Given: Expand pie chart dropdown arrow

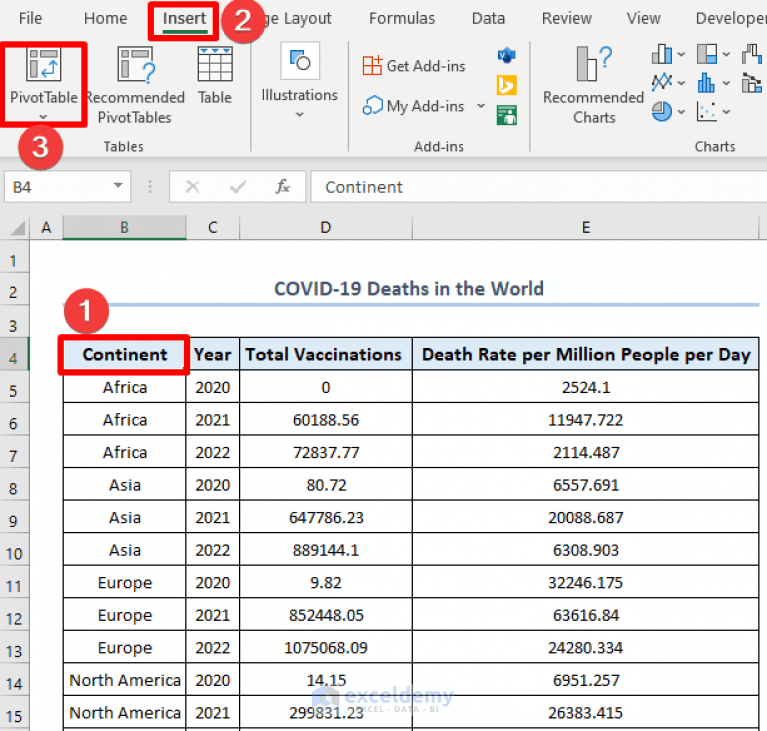Looking at the screenshot, I should pyautogui.click(x=681, y=112).
